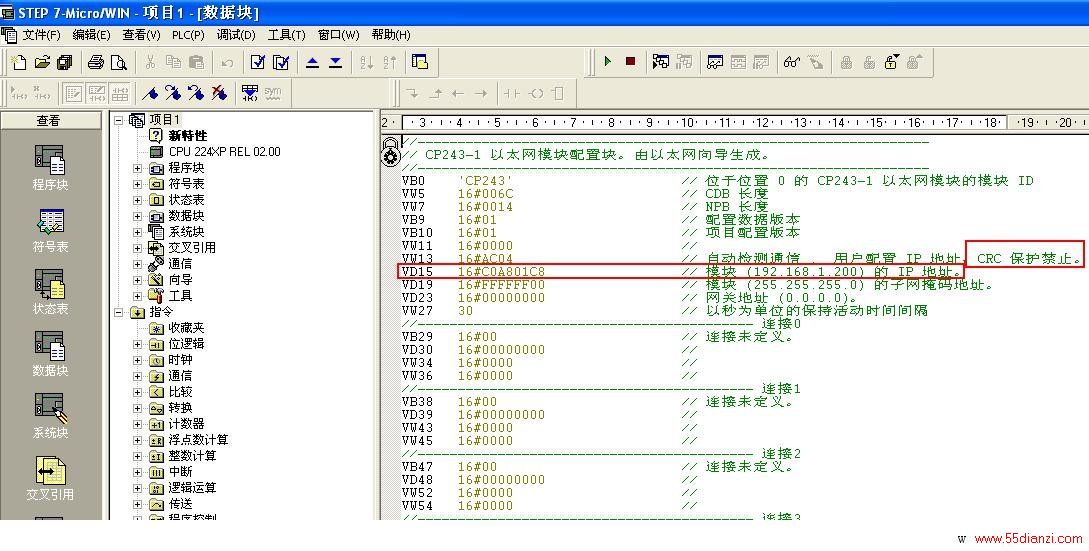Click the address VW27 in the data block
The height and width of the screenshot is (551, 1089).
(x=417, y=311)
